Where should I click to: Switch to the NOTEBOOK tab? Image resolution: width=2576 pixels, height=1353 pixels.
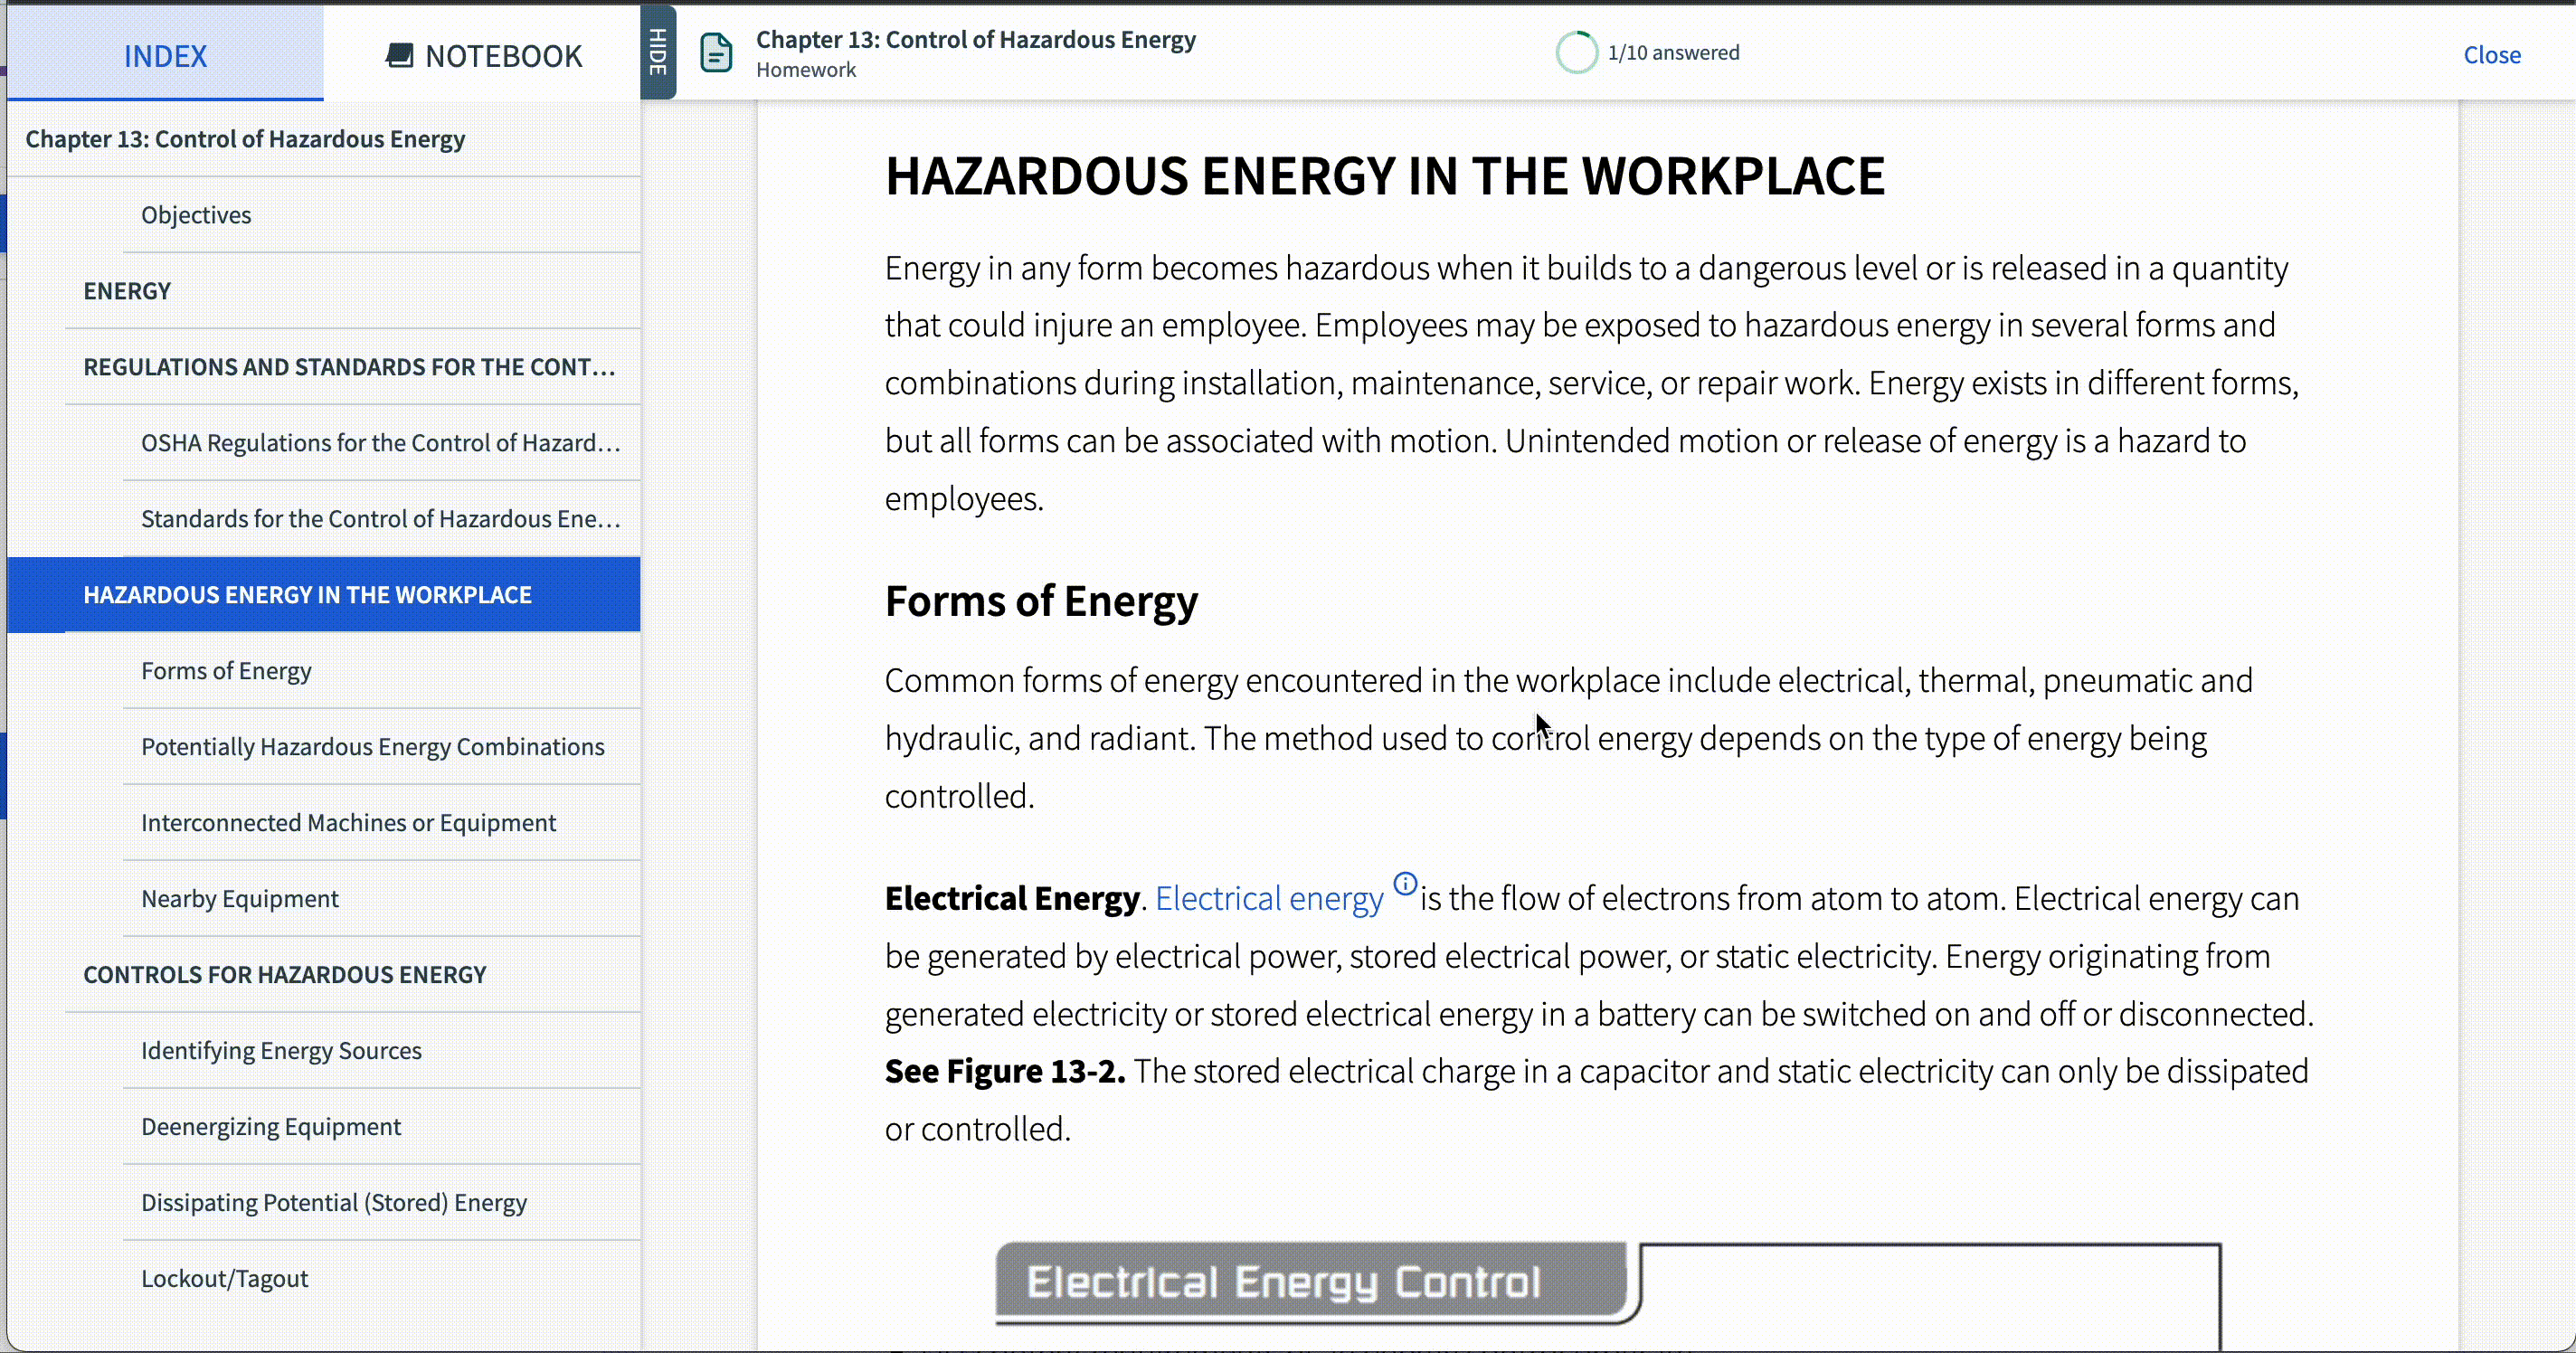pyautogui.click(x=483, y=55)
